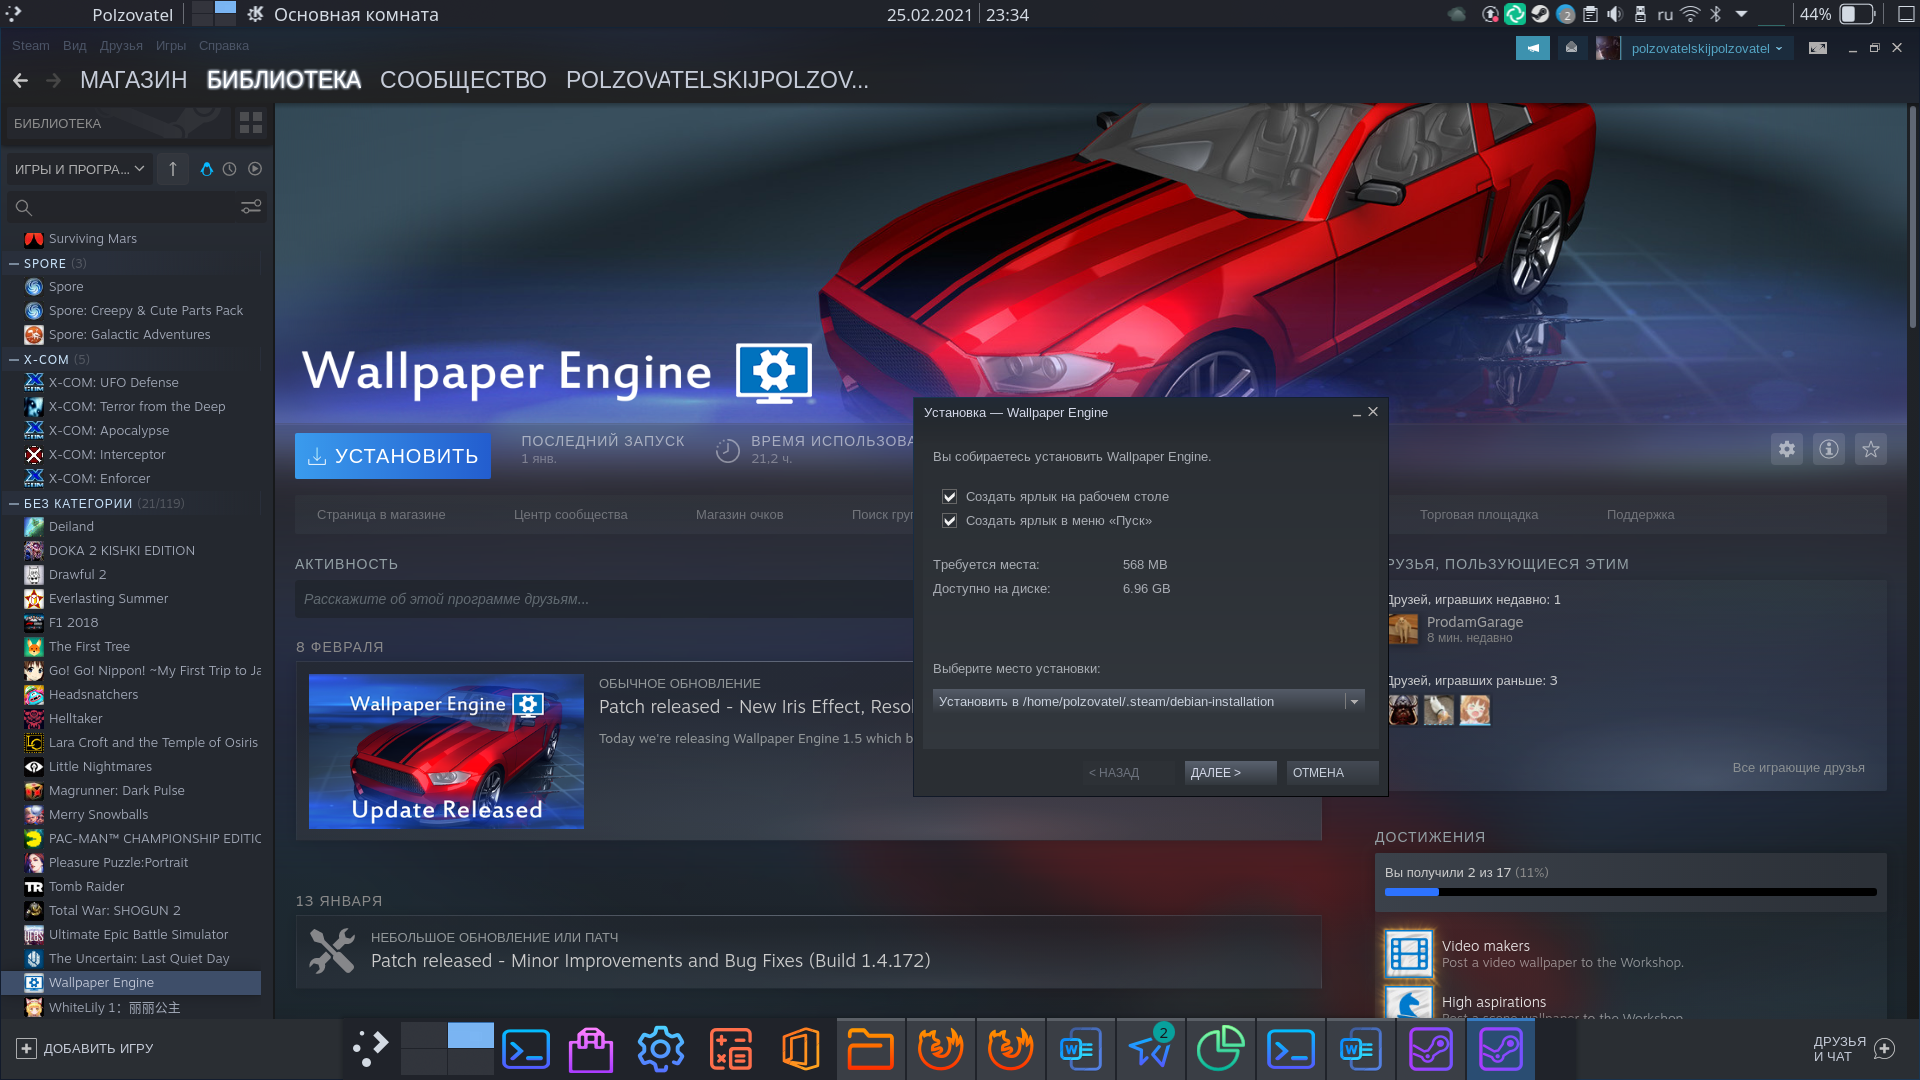1920x1080 pixels.
Task: Click the library search magnifier
Action: pyautogui.click(x=24, y=207)
